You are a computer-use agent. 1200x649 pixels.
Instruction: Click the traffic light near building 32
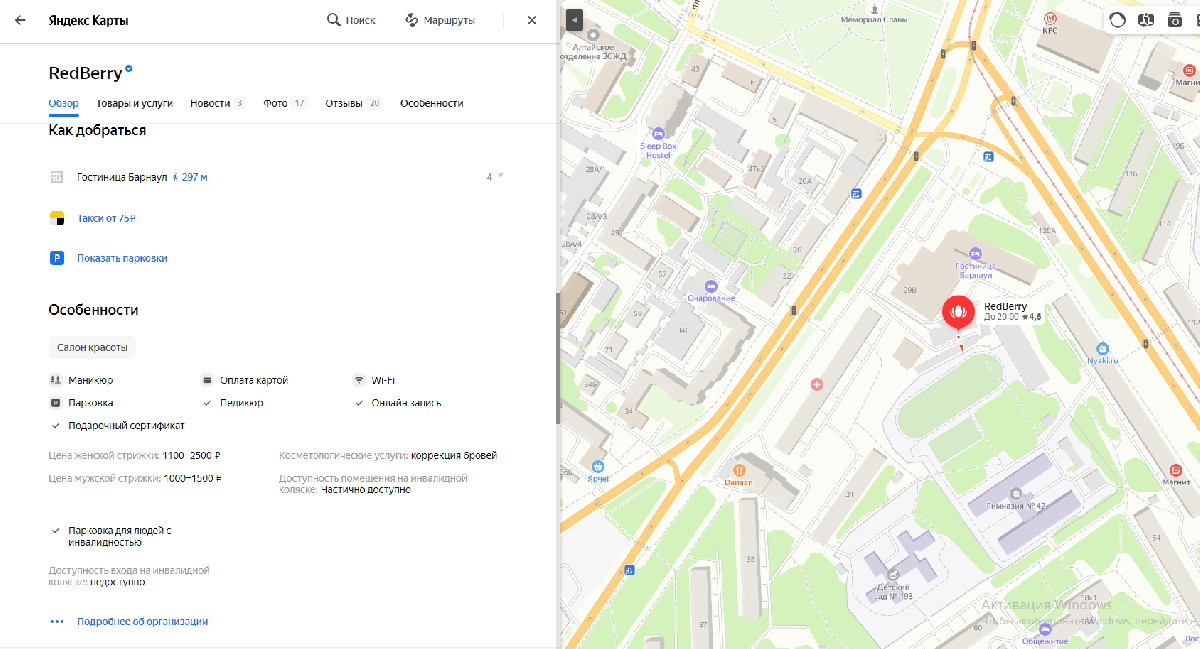pyautogui.click(x=793, y=311)
